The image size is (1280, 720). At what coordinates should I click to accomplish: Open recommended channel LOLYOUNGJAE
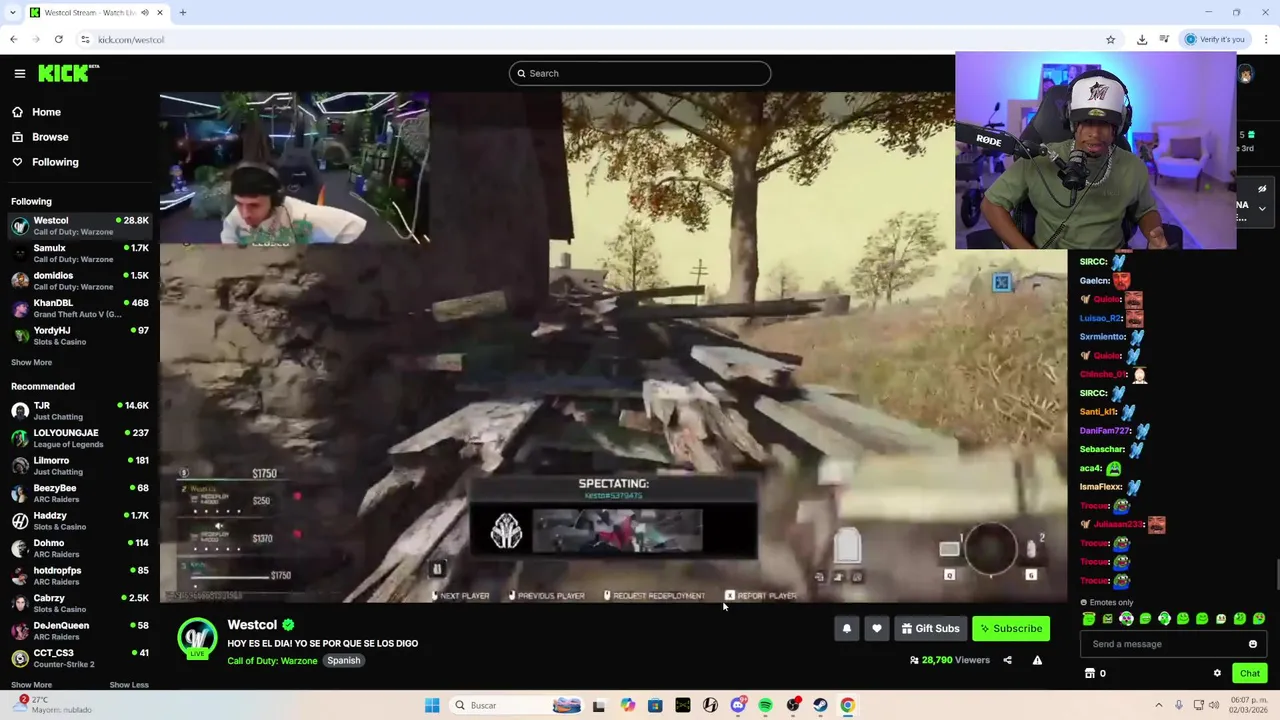point(80,438)
